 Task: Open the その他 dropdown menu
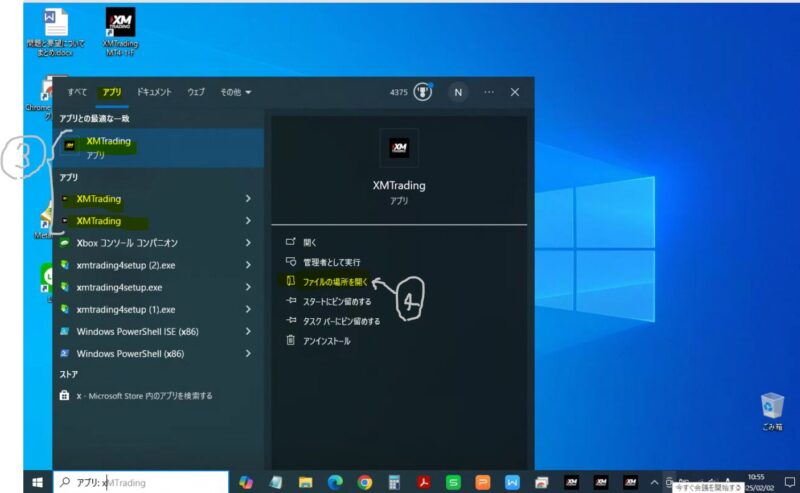236,92
